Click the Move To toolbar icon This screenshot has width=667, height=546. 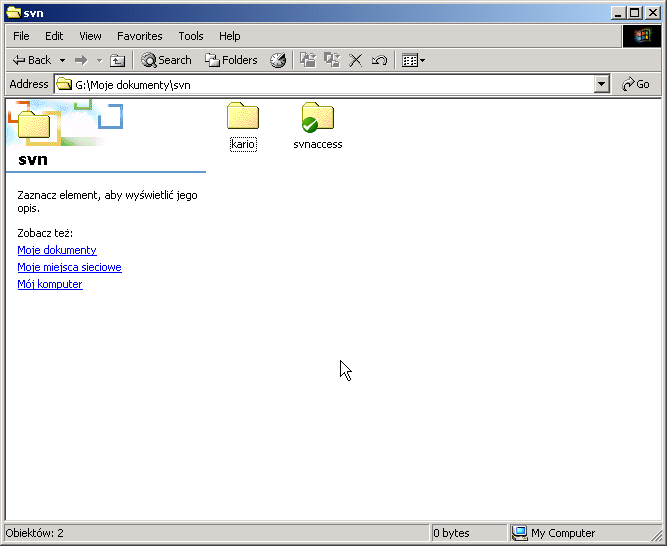308,60
